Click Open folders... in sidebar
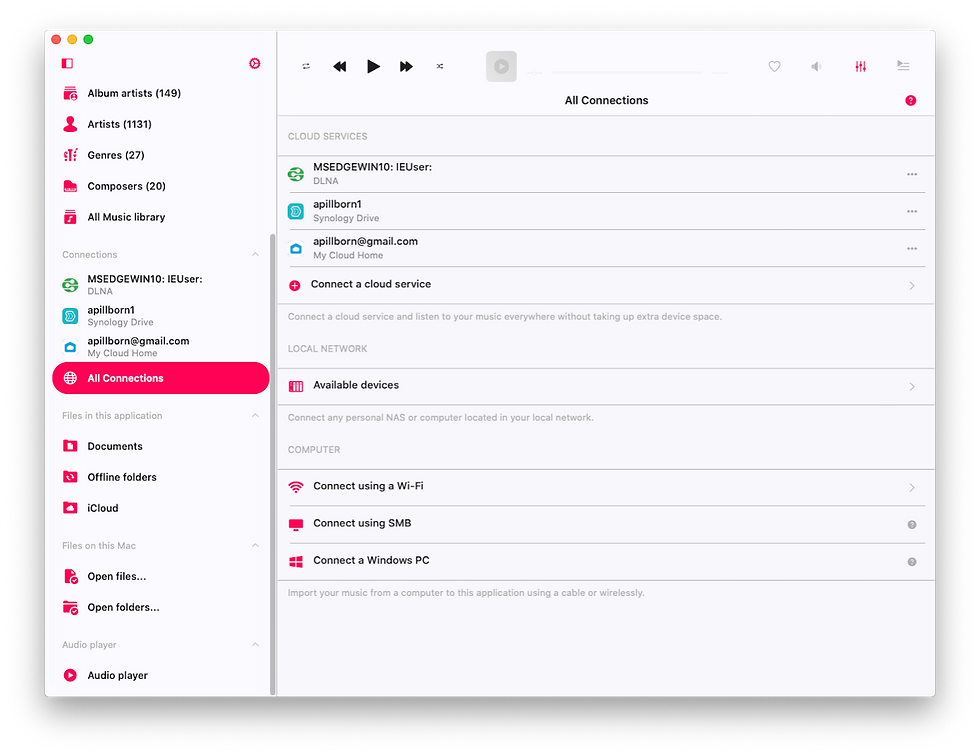The image size is (980, 756). coord(161,607)
